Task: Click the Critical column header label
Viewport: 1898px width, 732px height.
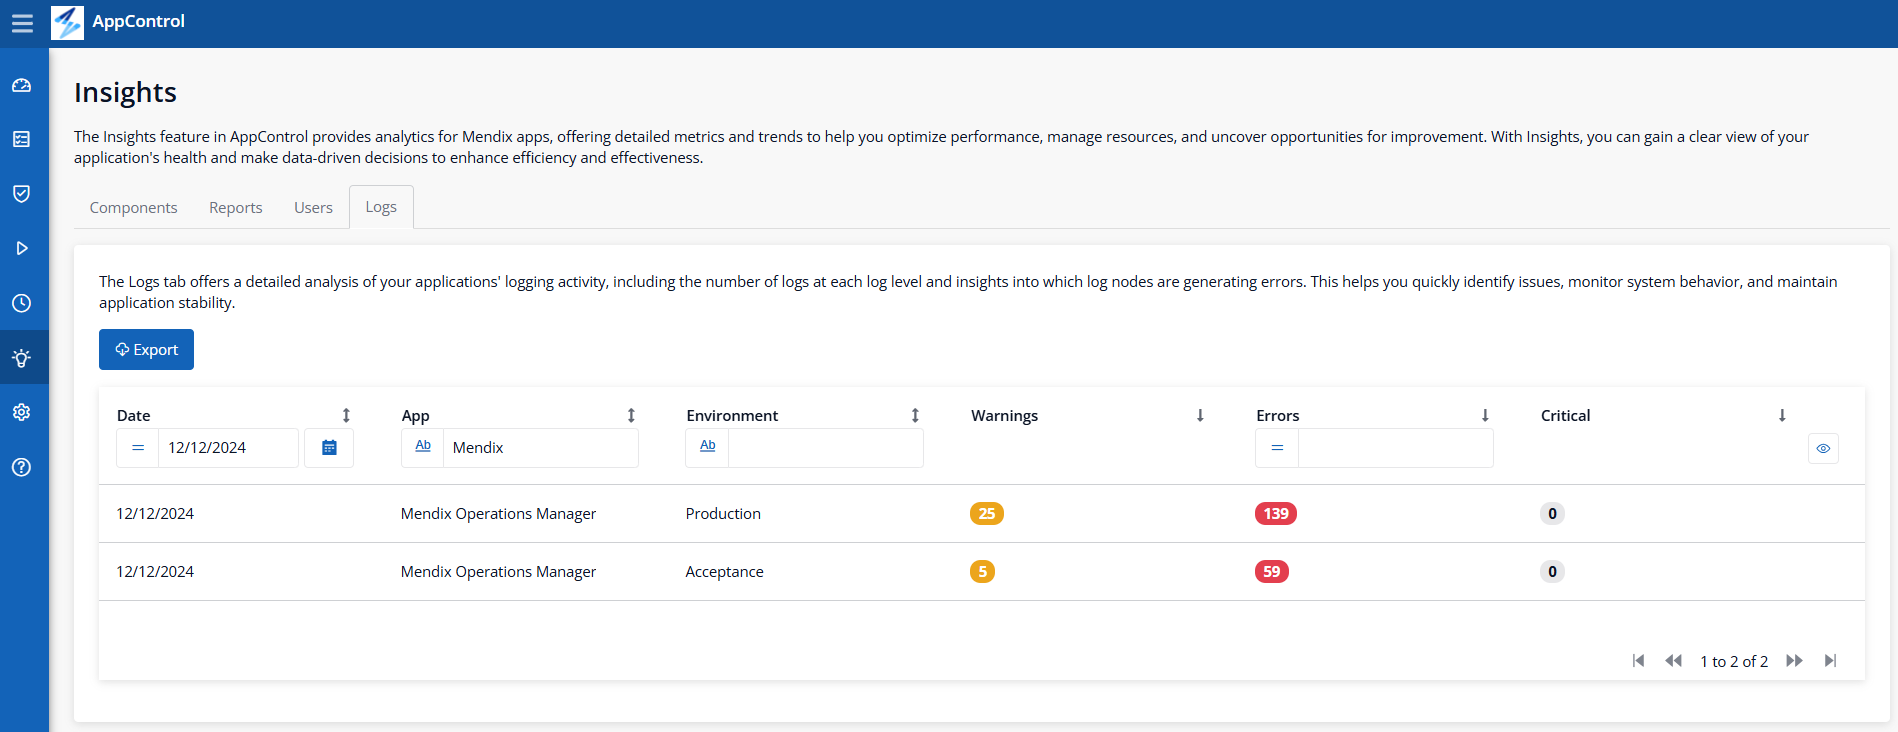Action: coord(1565,416)
